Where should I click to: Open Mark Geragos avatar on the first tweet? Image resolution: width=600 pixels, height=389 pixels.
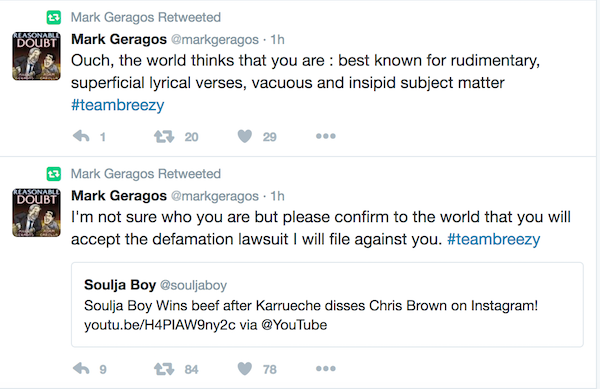click(x=36, y=56)
